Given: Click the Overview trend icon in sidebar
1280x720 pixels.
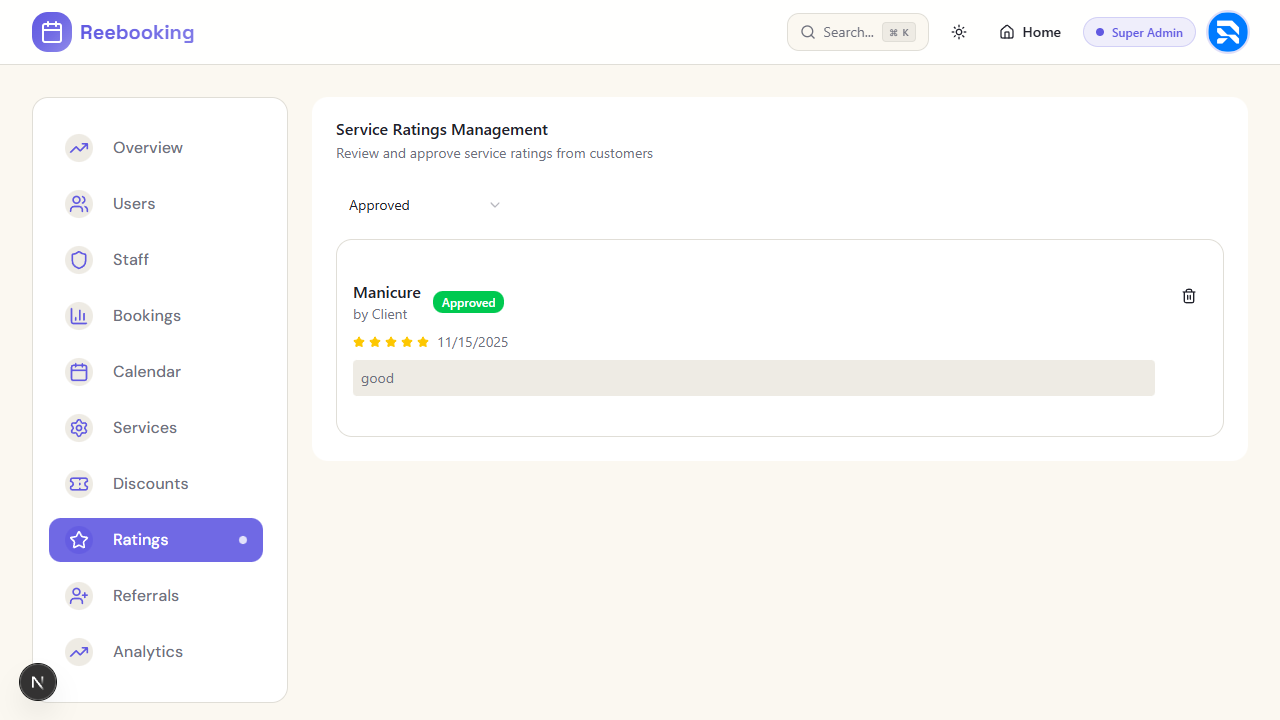Looking at the screenshot, I should tap(79, 148).
